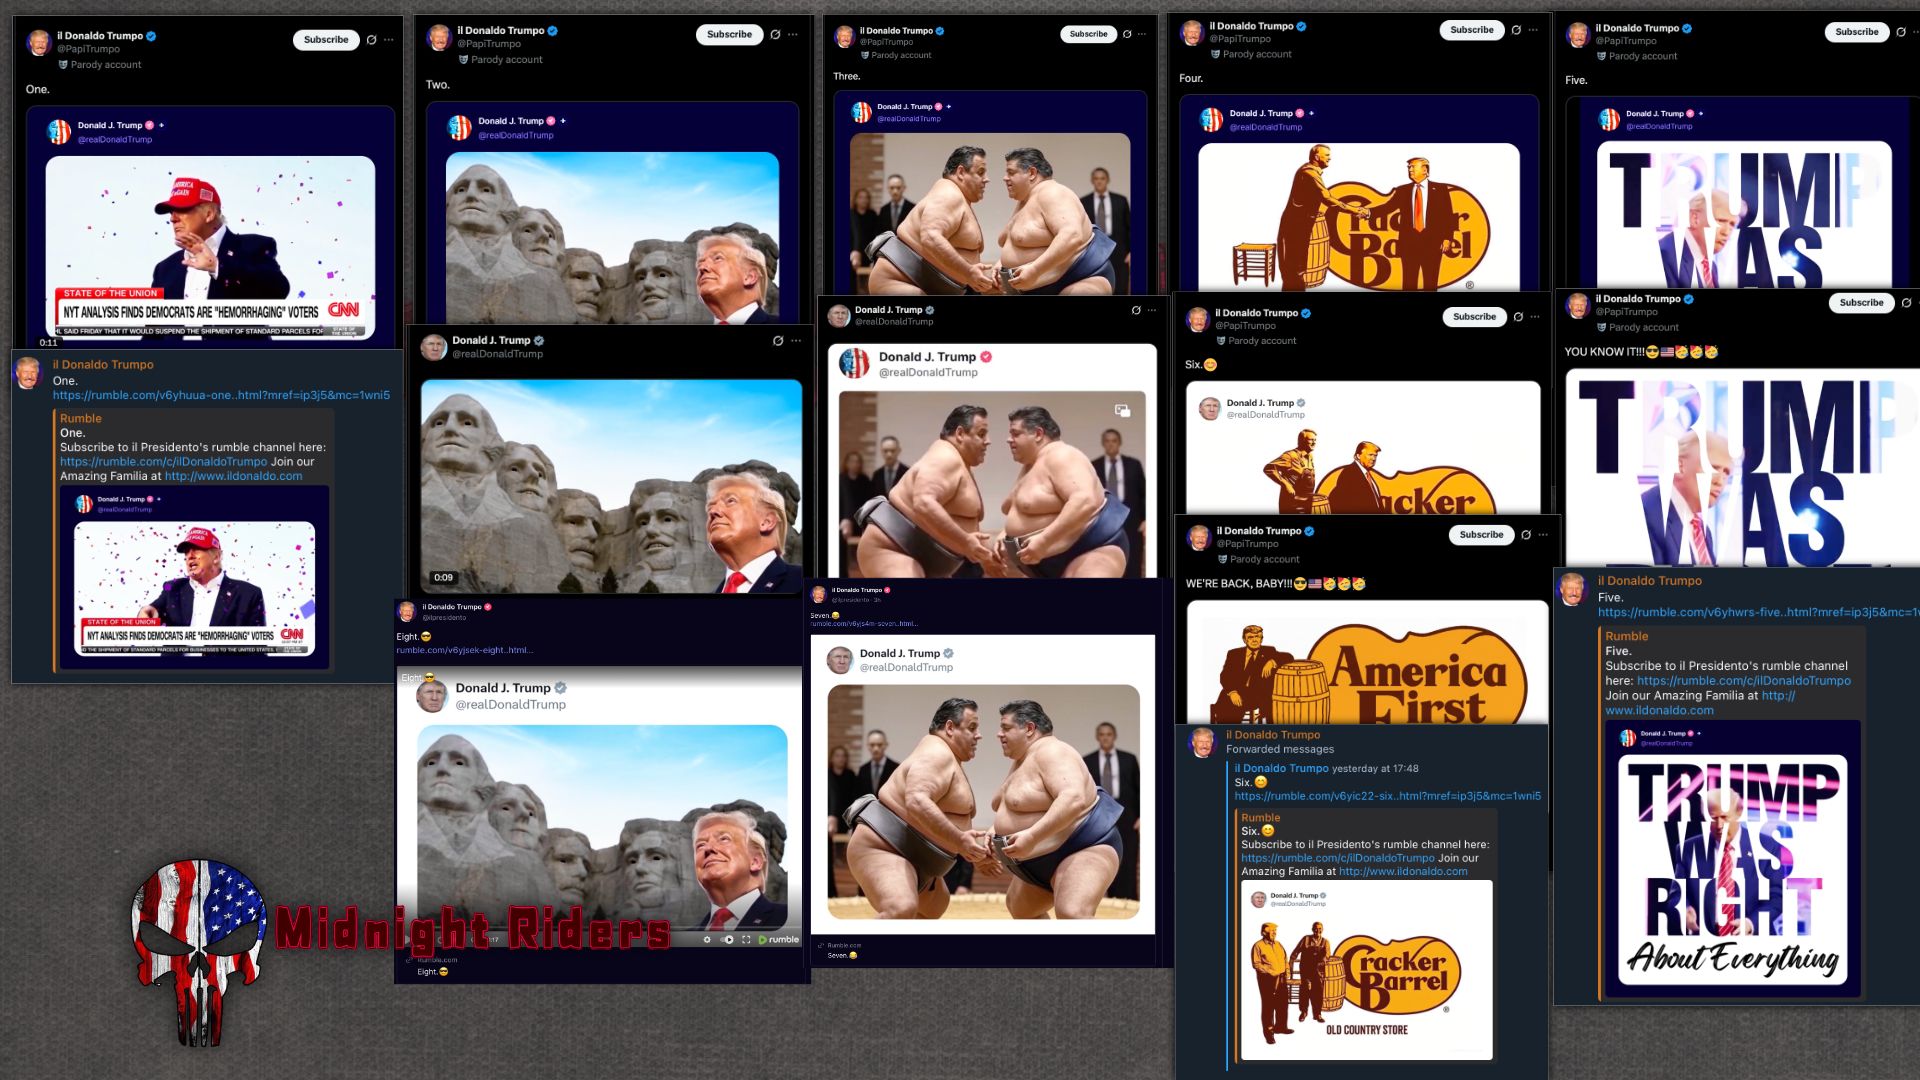
Task: Open the Grok icon on the Rushmore 0:09 video post
Action: (x=778, y=341)
